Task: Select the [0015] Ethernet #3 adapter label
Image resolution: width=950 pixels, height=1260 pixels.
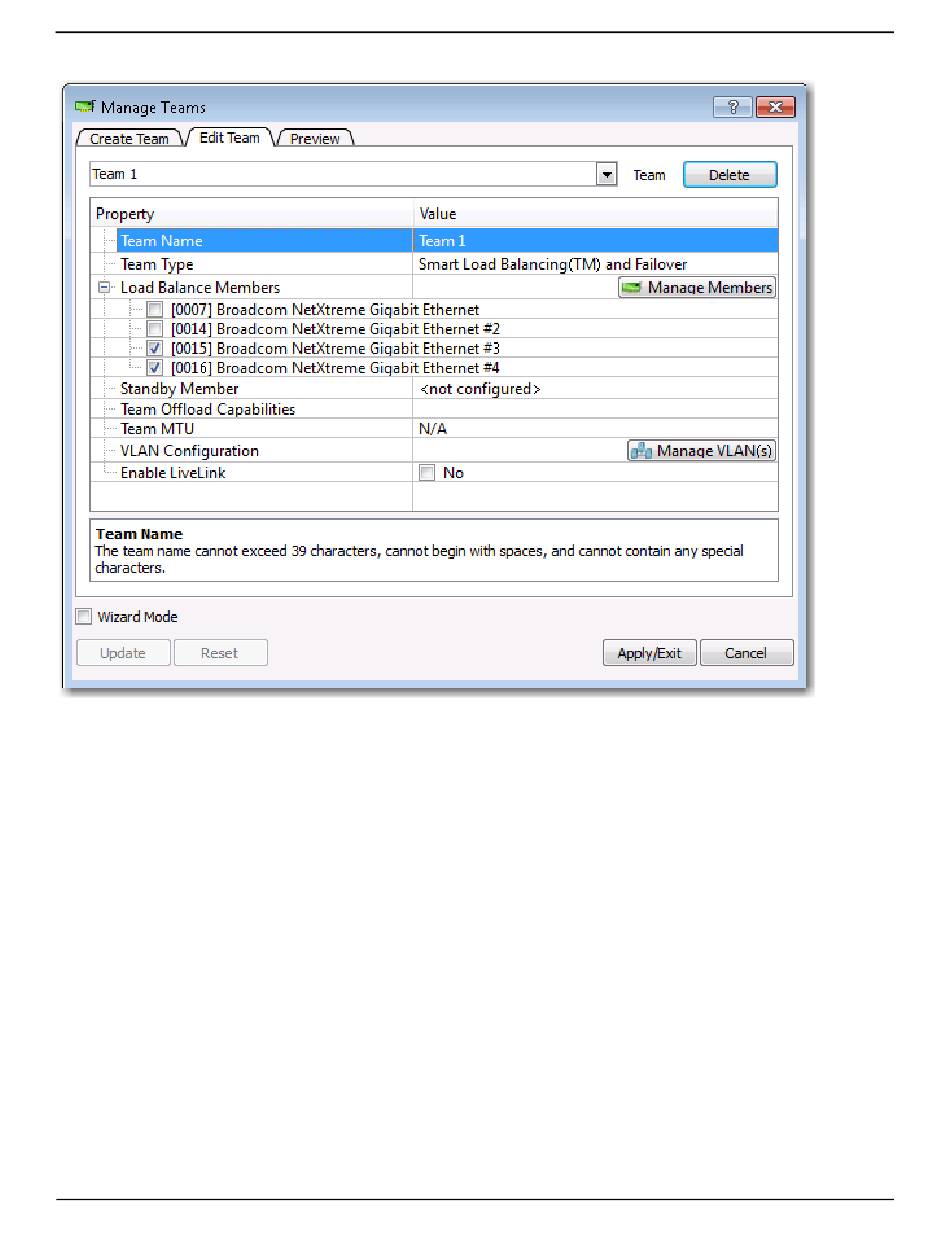Action: pos(335,348)
